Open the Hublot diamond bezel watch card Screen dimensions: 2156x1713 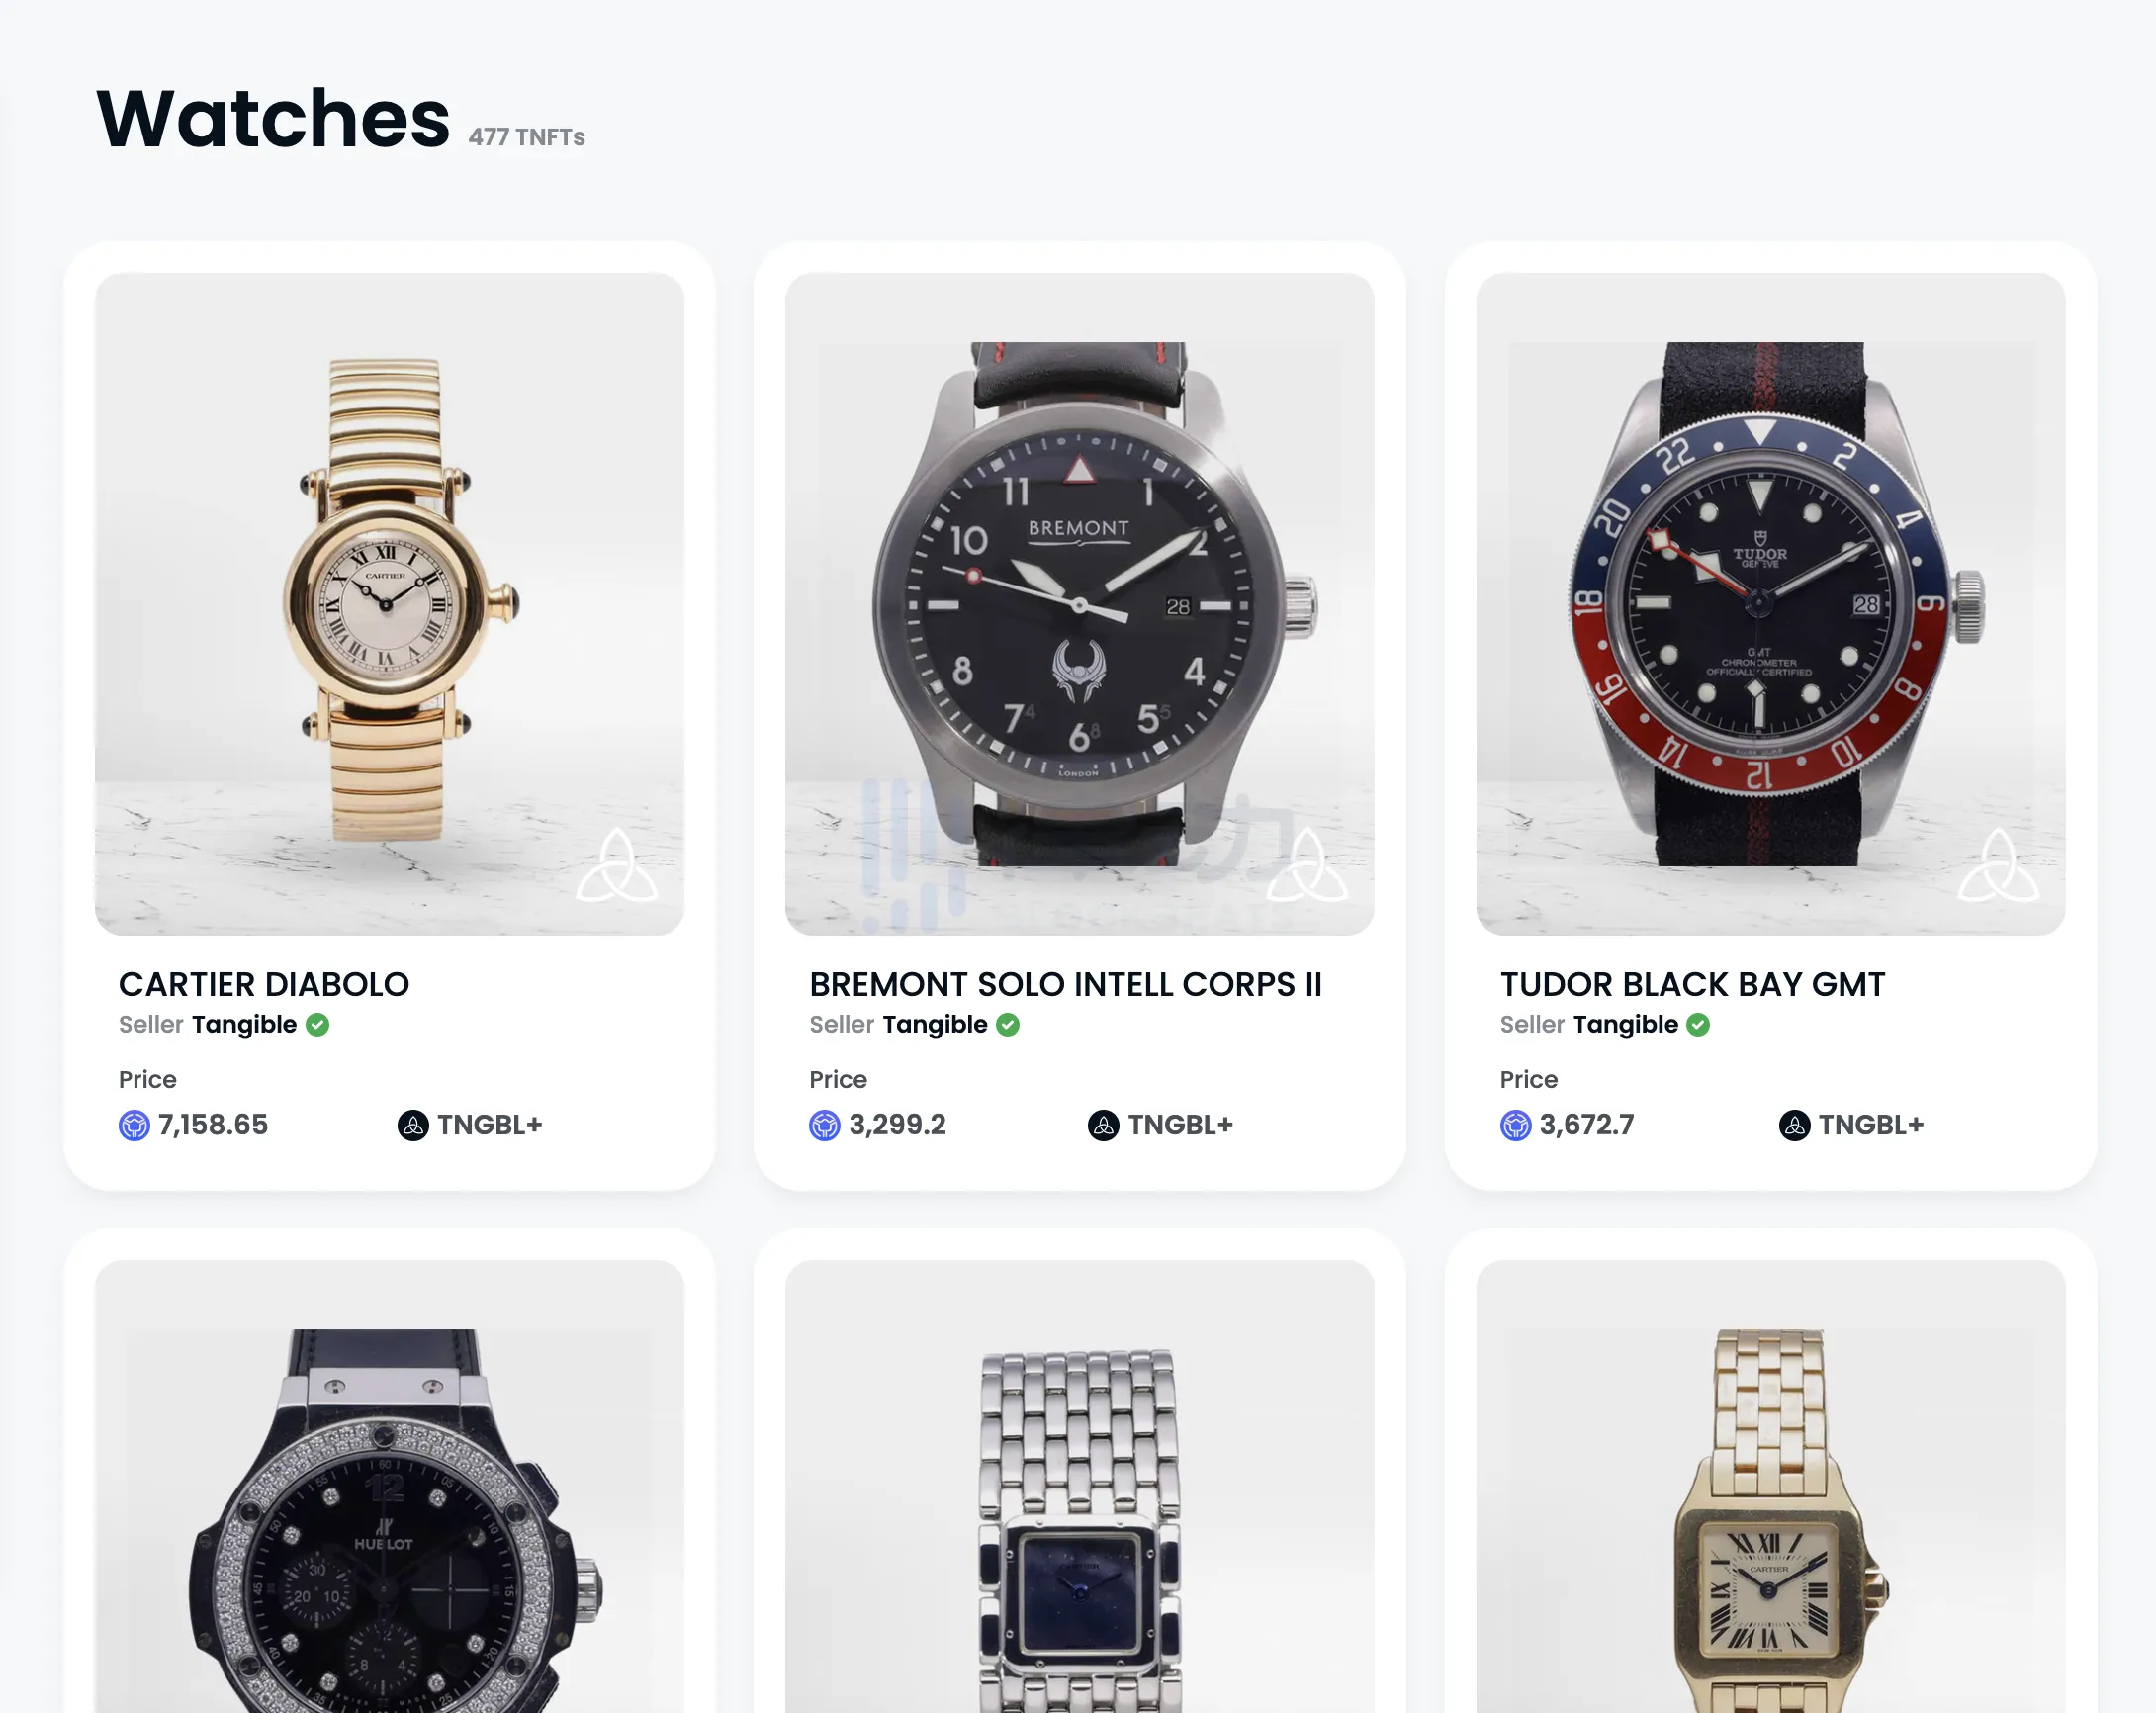pyautogui.click(x=389, y=1486)
